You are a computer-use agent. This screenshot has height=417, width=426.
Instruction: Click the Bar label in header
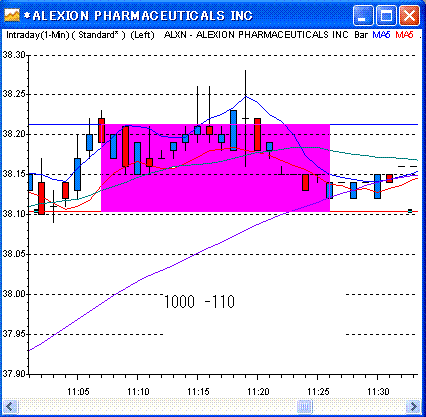click(361, 35)
